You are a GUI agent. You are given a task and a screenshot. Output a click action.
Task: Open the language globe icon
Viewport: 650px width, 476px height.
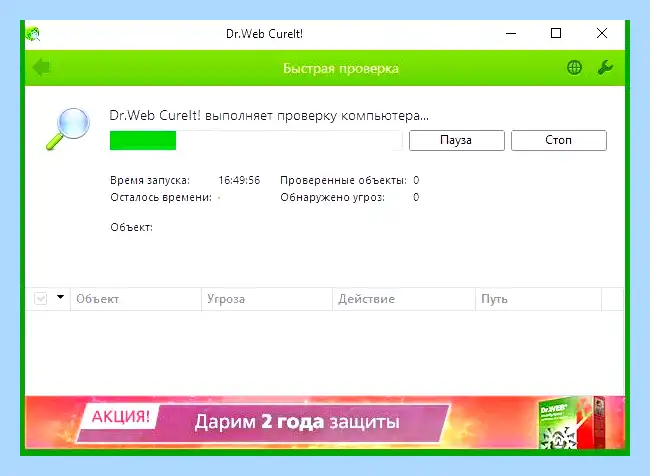574,68
